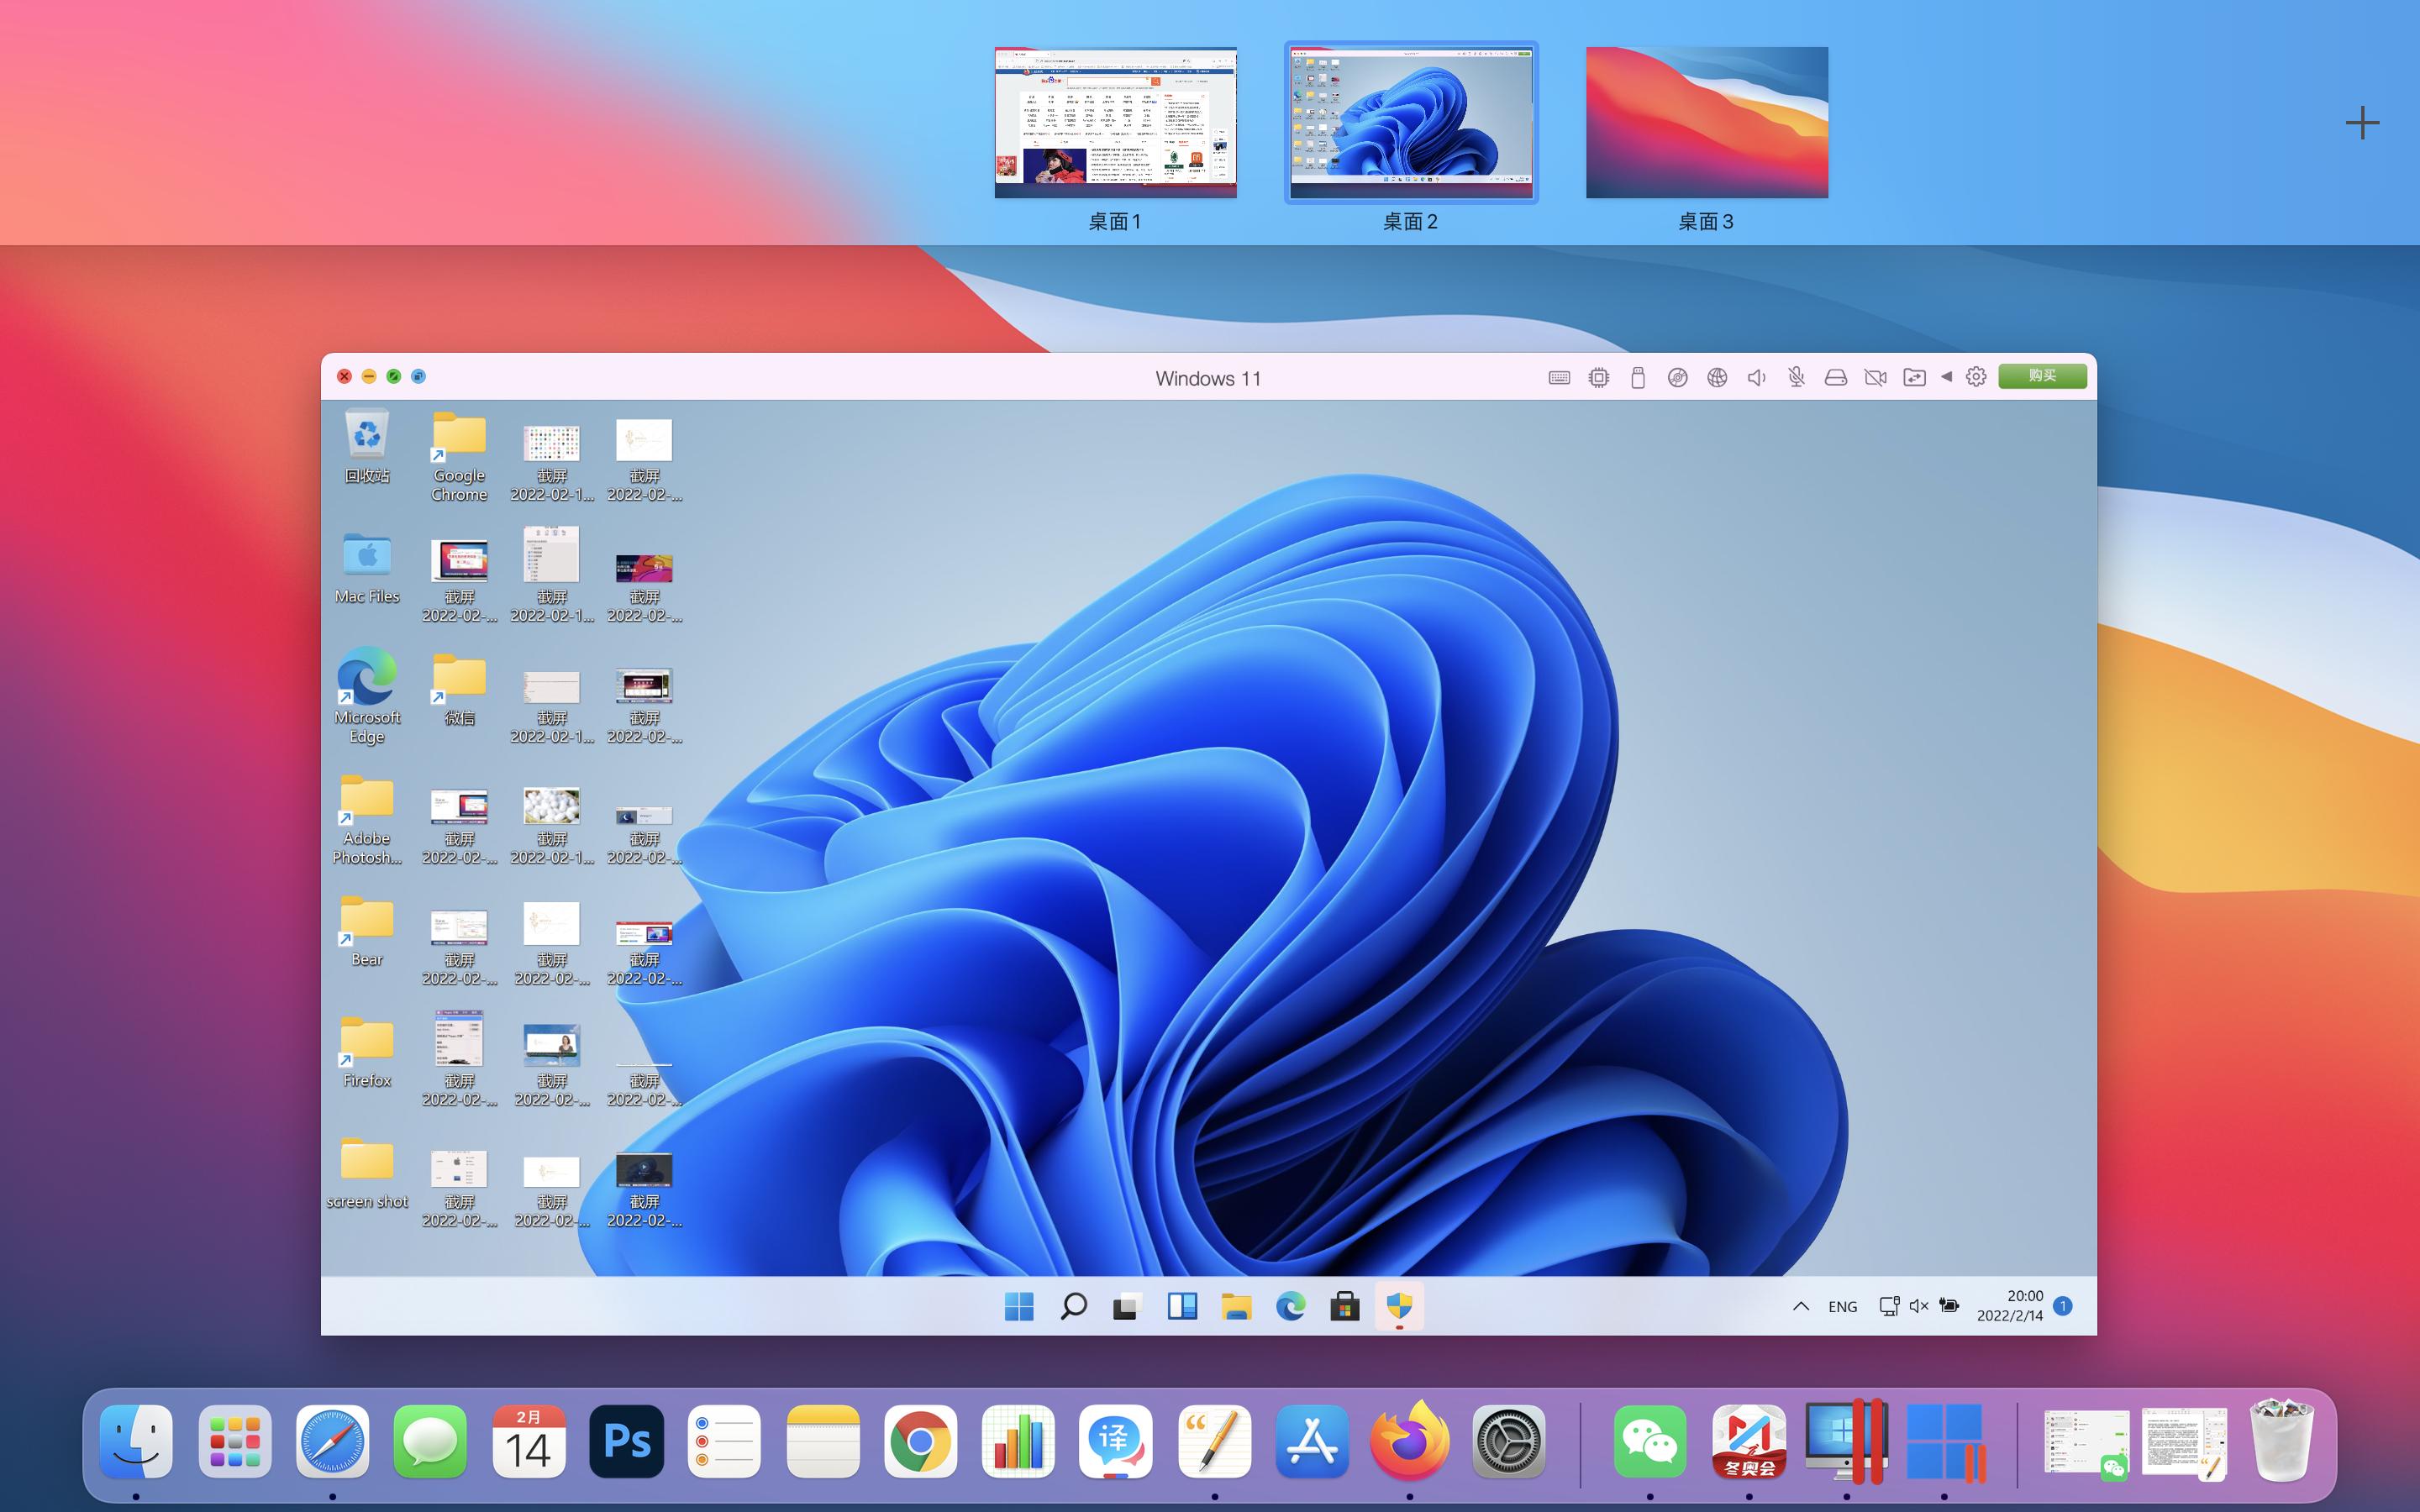
Task: Select the Microsoft Edge desktop shortcut
Action: click(x=367, y=696)
